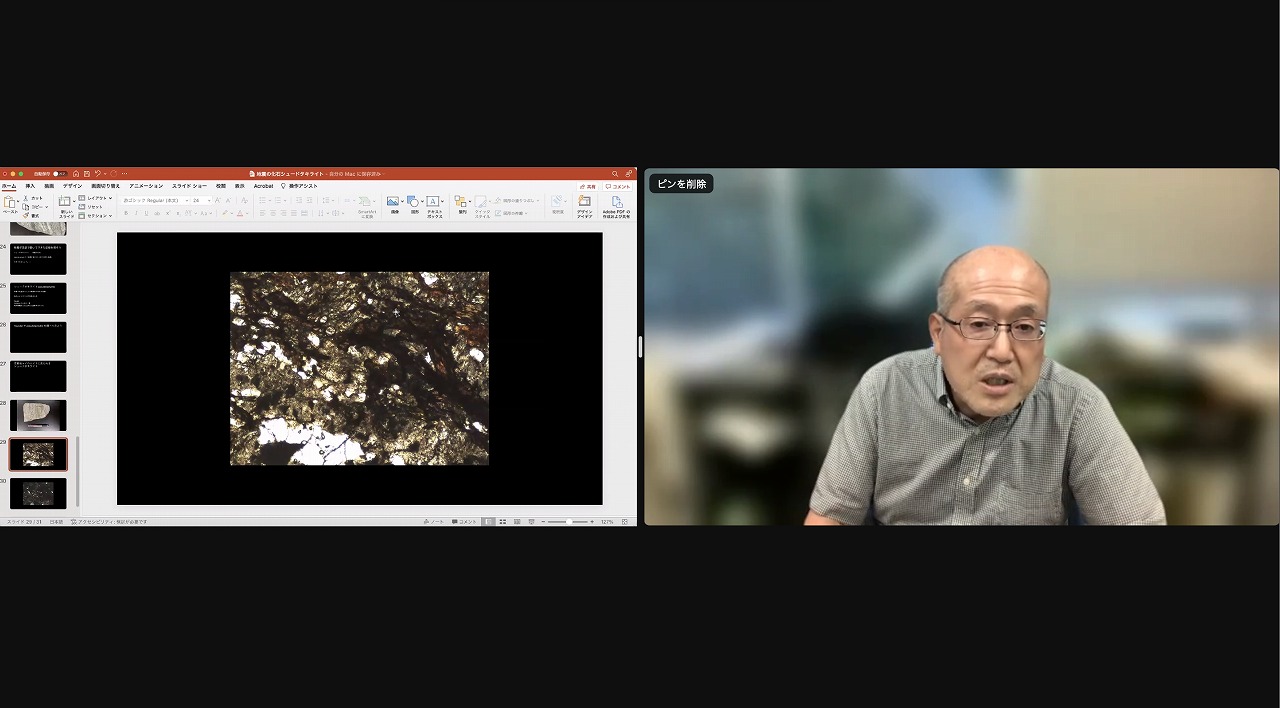The height and width of the screenshot is (708, 1280).
Task: Toggle the AutoSave switch
Action: pos(60,174)
